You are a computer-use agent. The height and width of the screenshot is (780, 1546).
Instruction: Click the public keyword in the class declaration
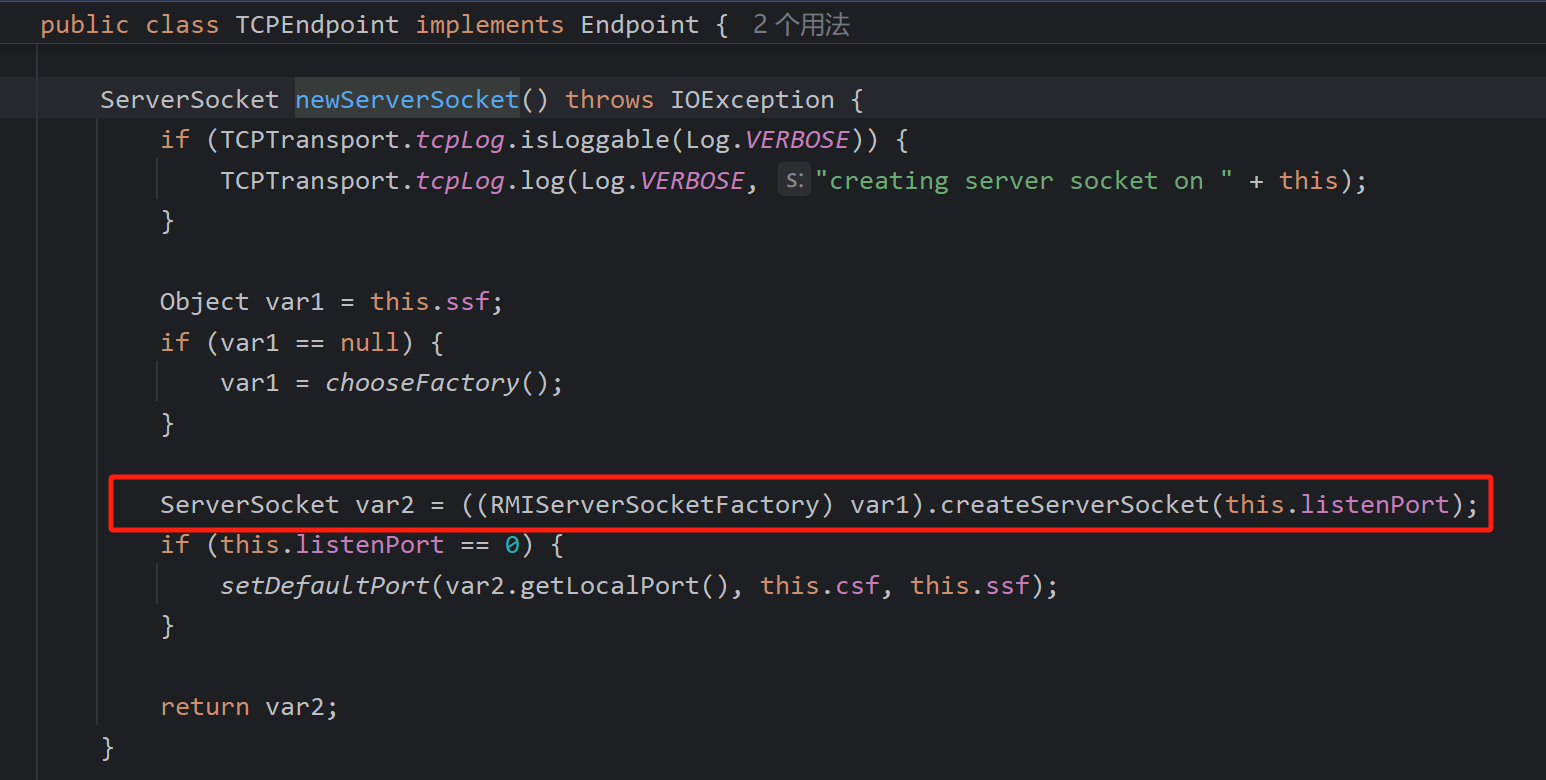[85, 25]
